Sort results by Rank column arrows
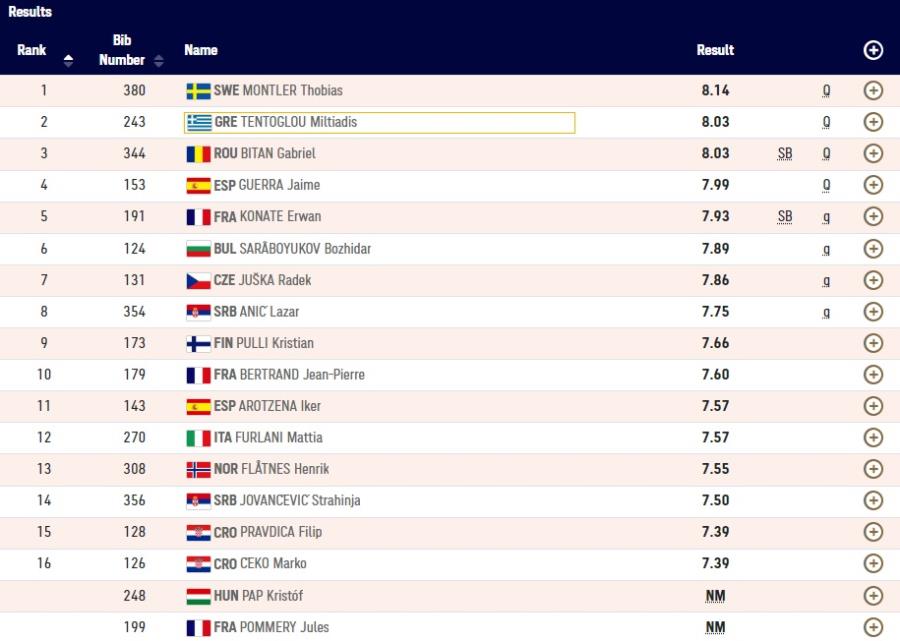The image size is (900, 641). (68, 60)
